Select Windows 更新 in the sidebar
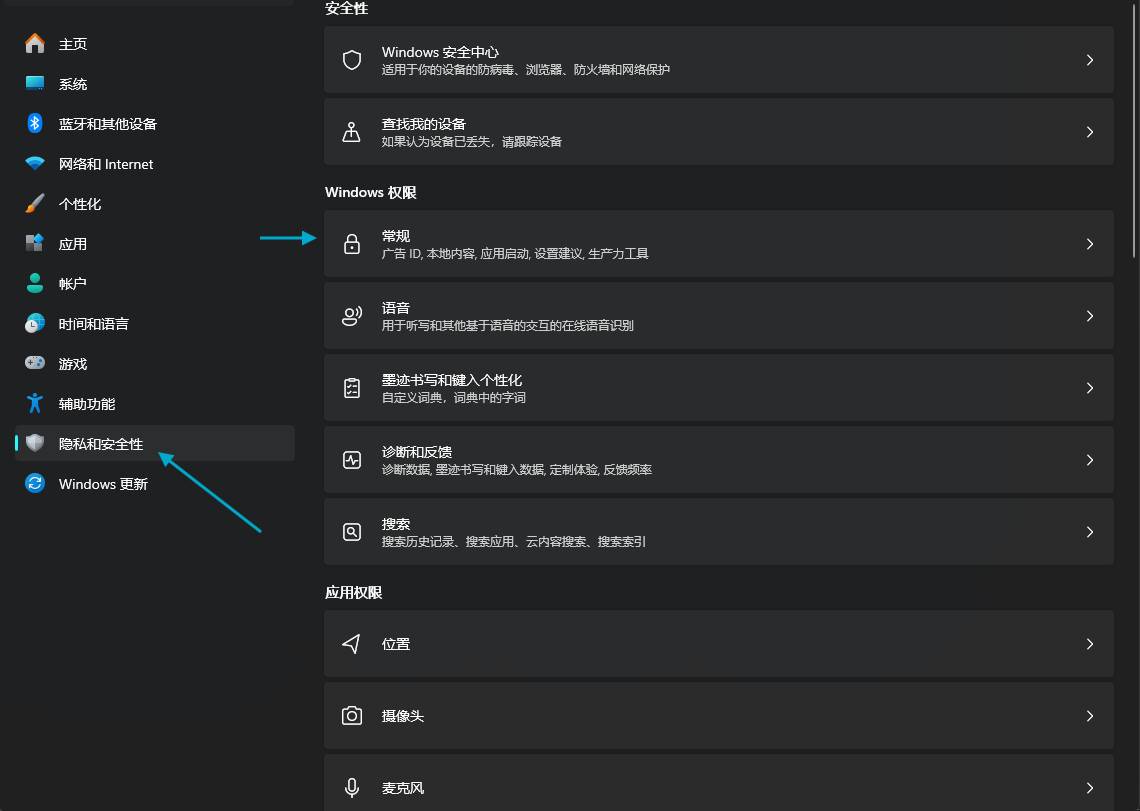This screenshot has height=811, width=1140. click(103, 484)
